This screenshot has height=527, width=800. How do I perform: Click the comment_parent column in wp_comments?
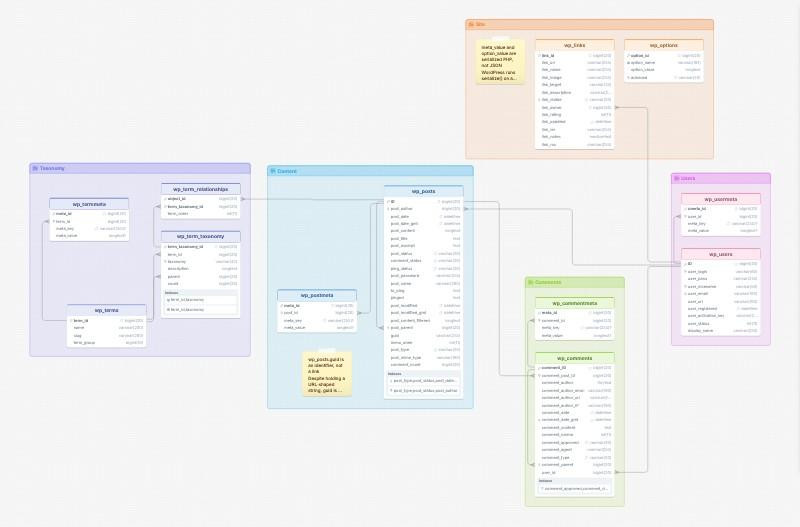coord(574,465)
